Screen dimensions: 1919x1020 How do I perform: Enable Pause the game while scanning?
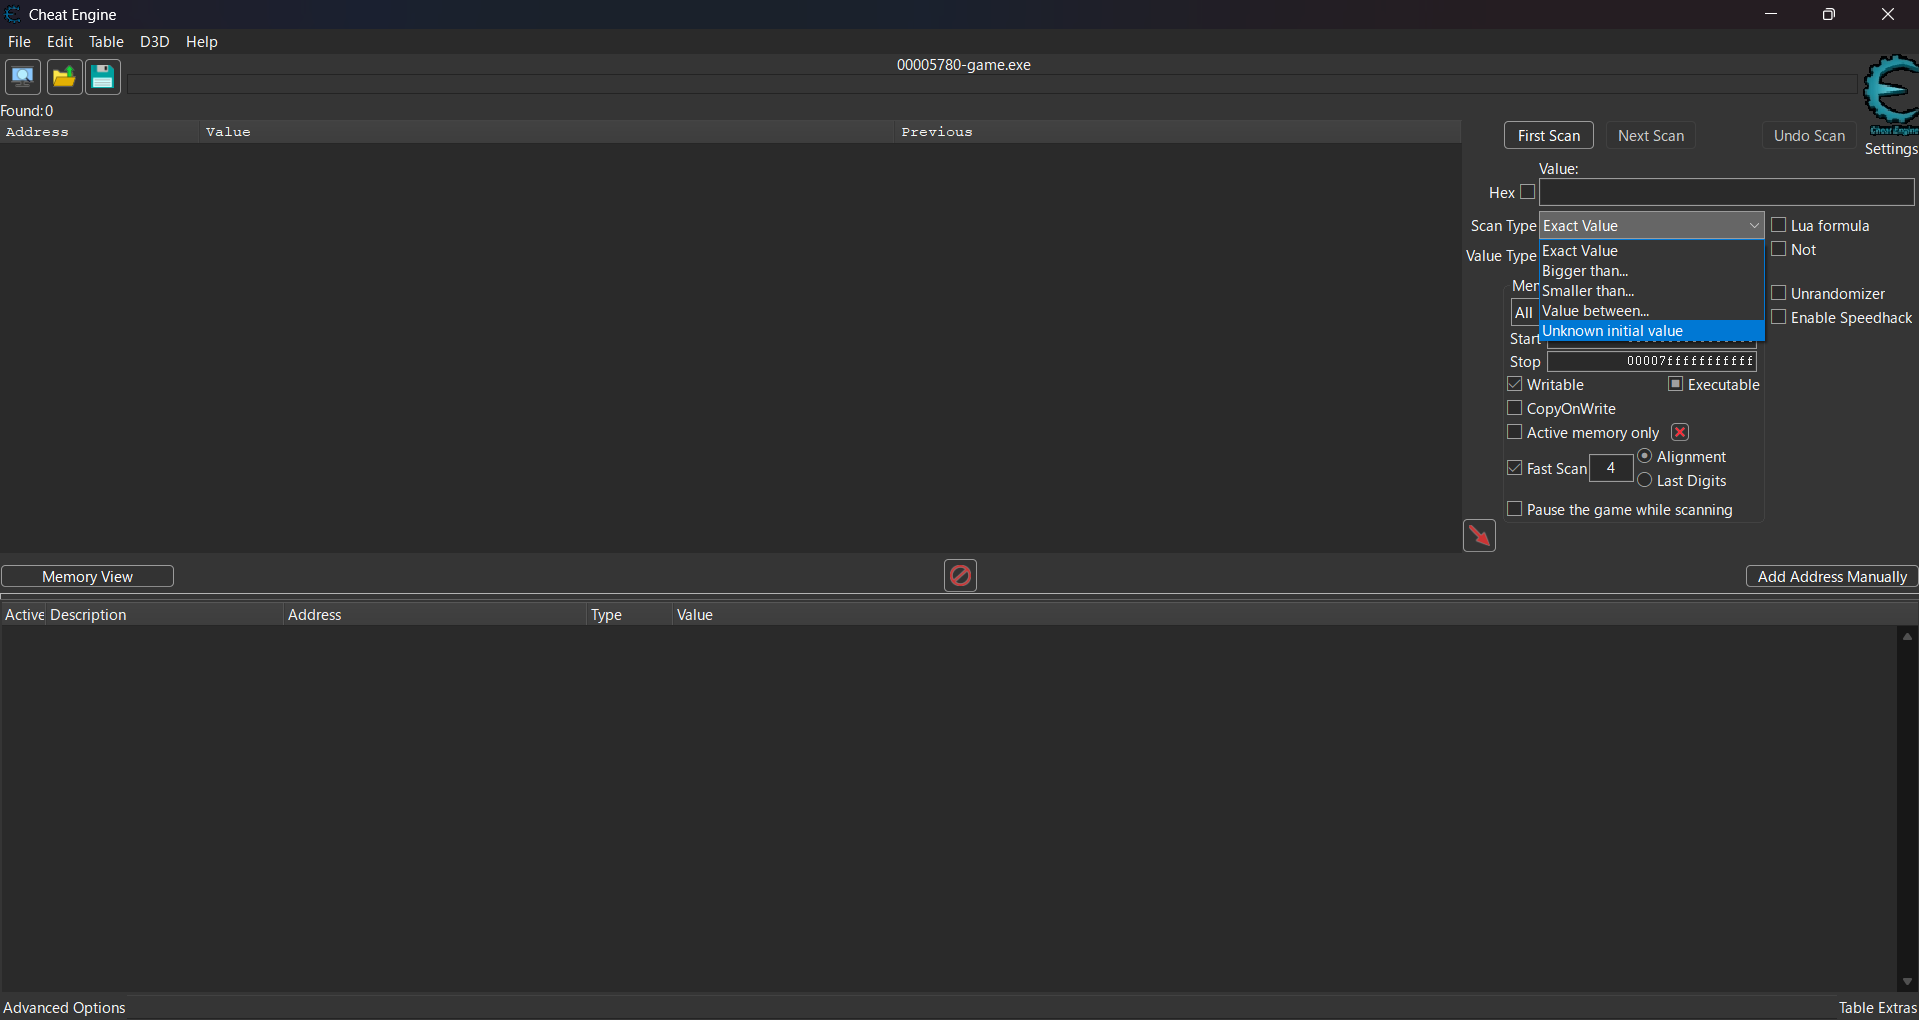[x=1515, y=509]
